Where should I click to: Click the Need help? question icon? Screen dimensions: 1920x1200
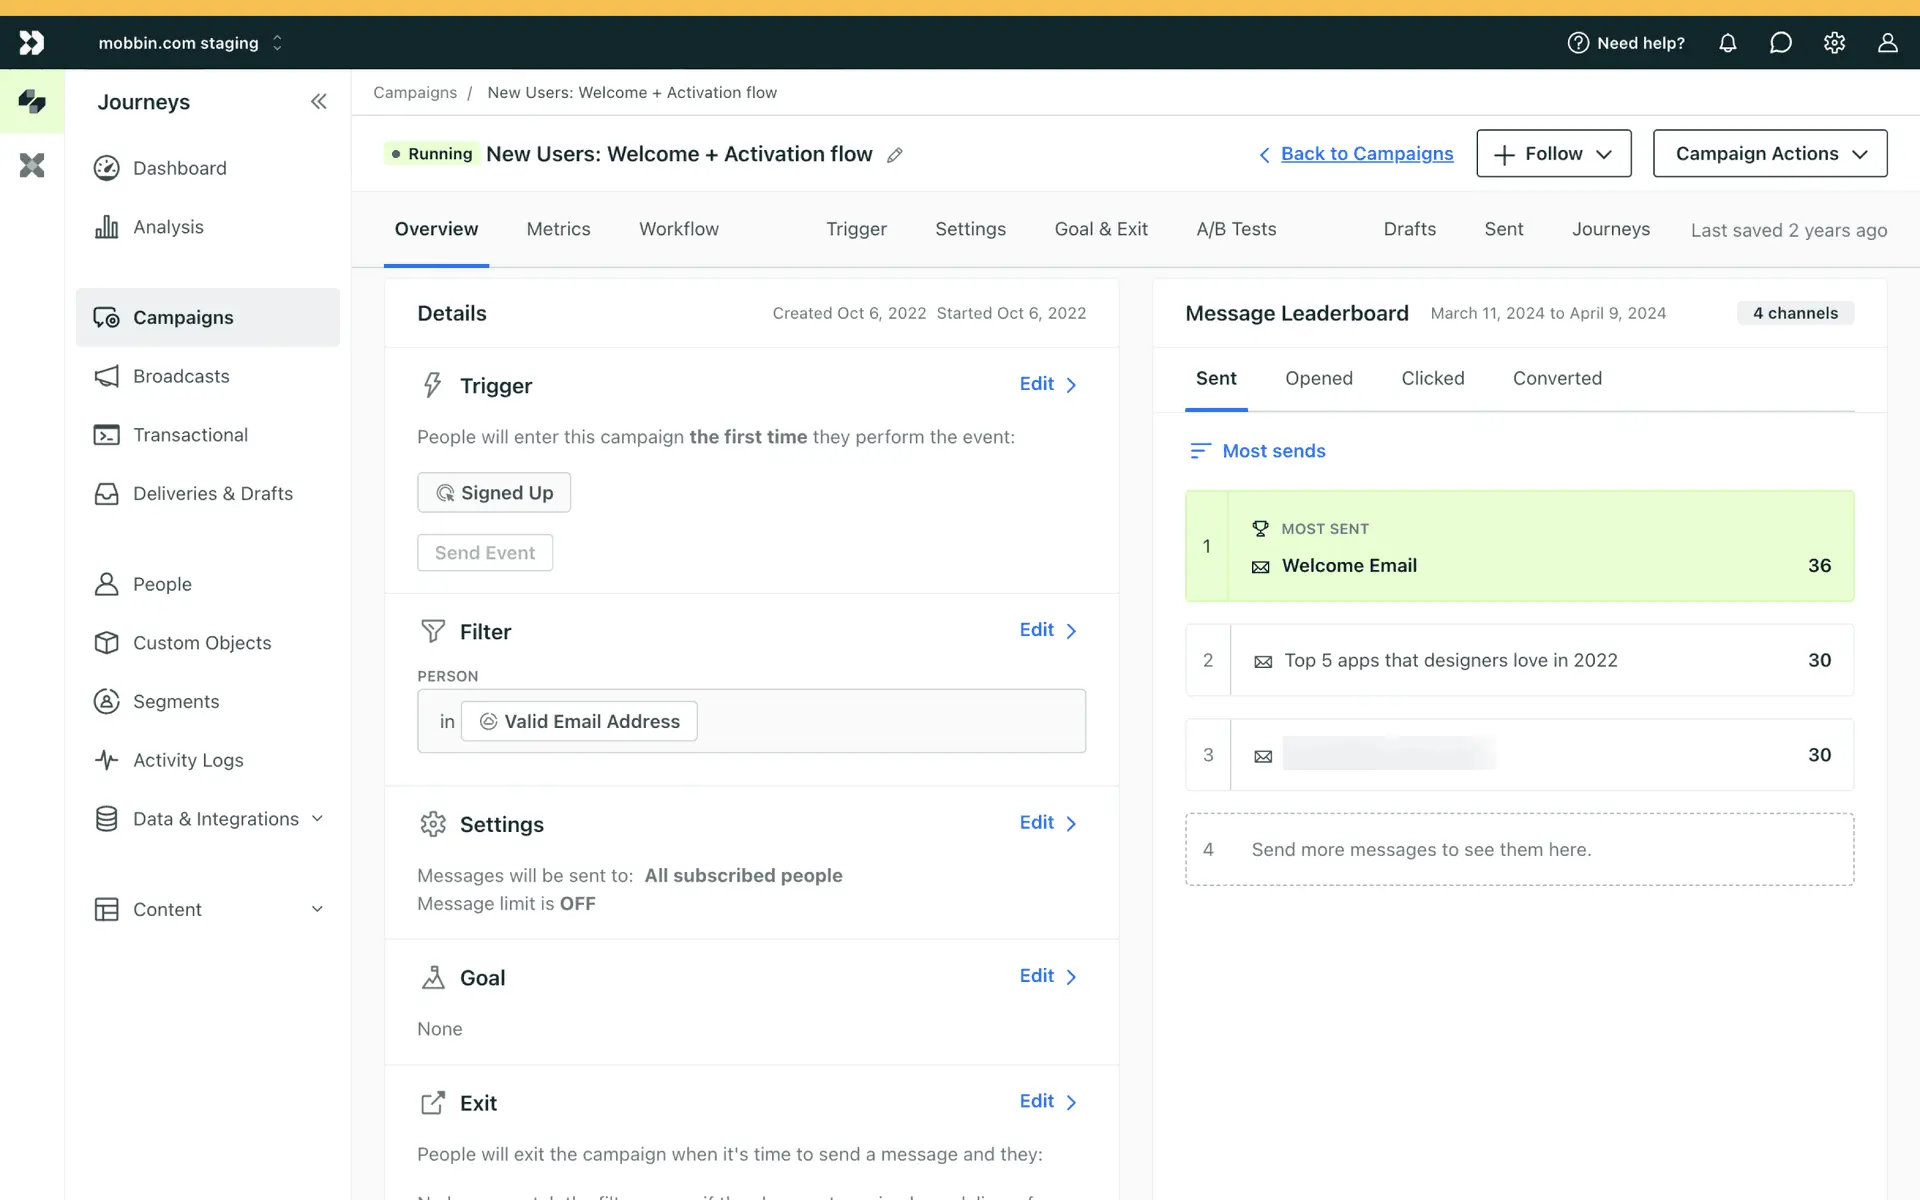(x=1578, y=43)
